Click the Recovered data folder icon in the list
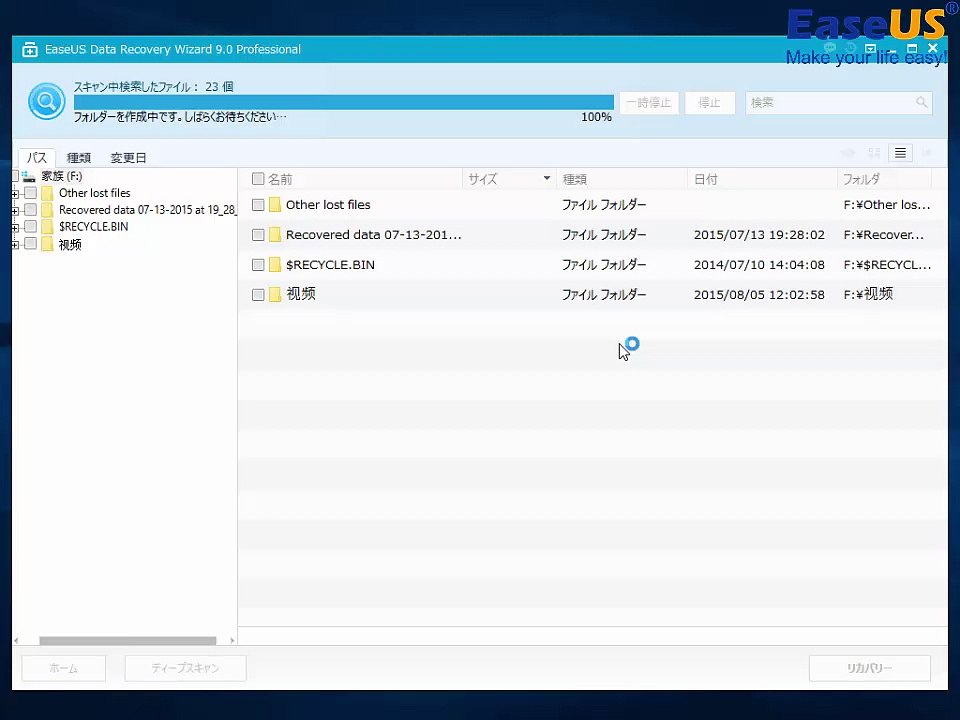Image resolution: width=960 pixels, height=720 pixels. pos(275,234)
